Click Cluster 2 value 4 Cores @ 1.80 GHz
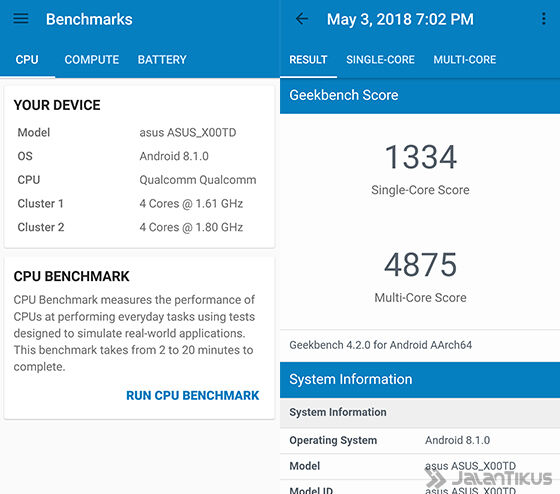The height and width of the screenshot is (494, 560). 191,227
